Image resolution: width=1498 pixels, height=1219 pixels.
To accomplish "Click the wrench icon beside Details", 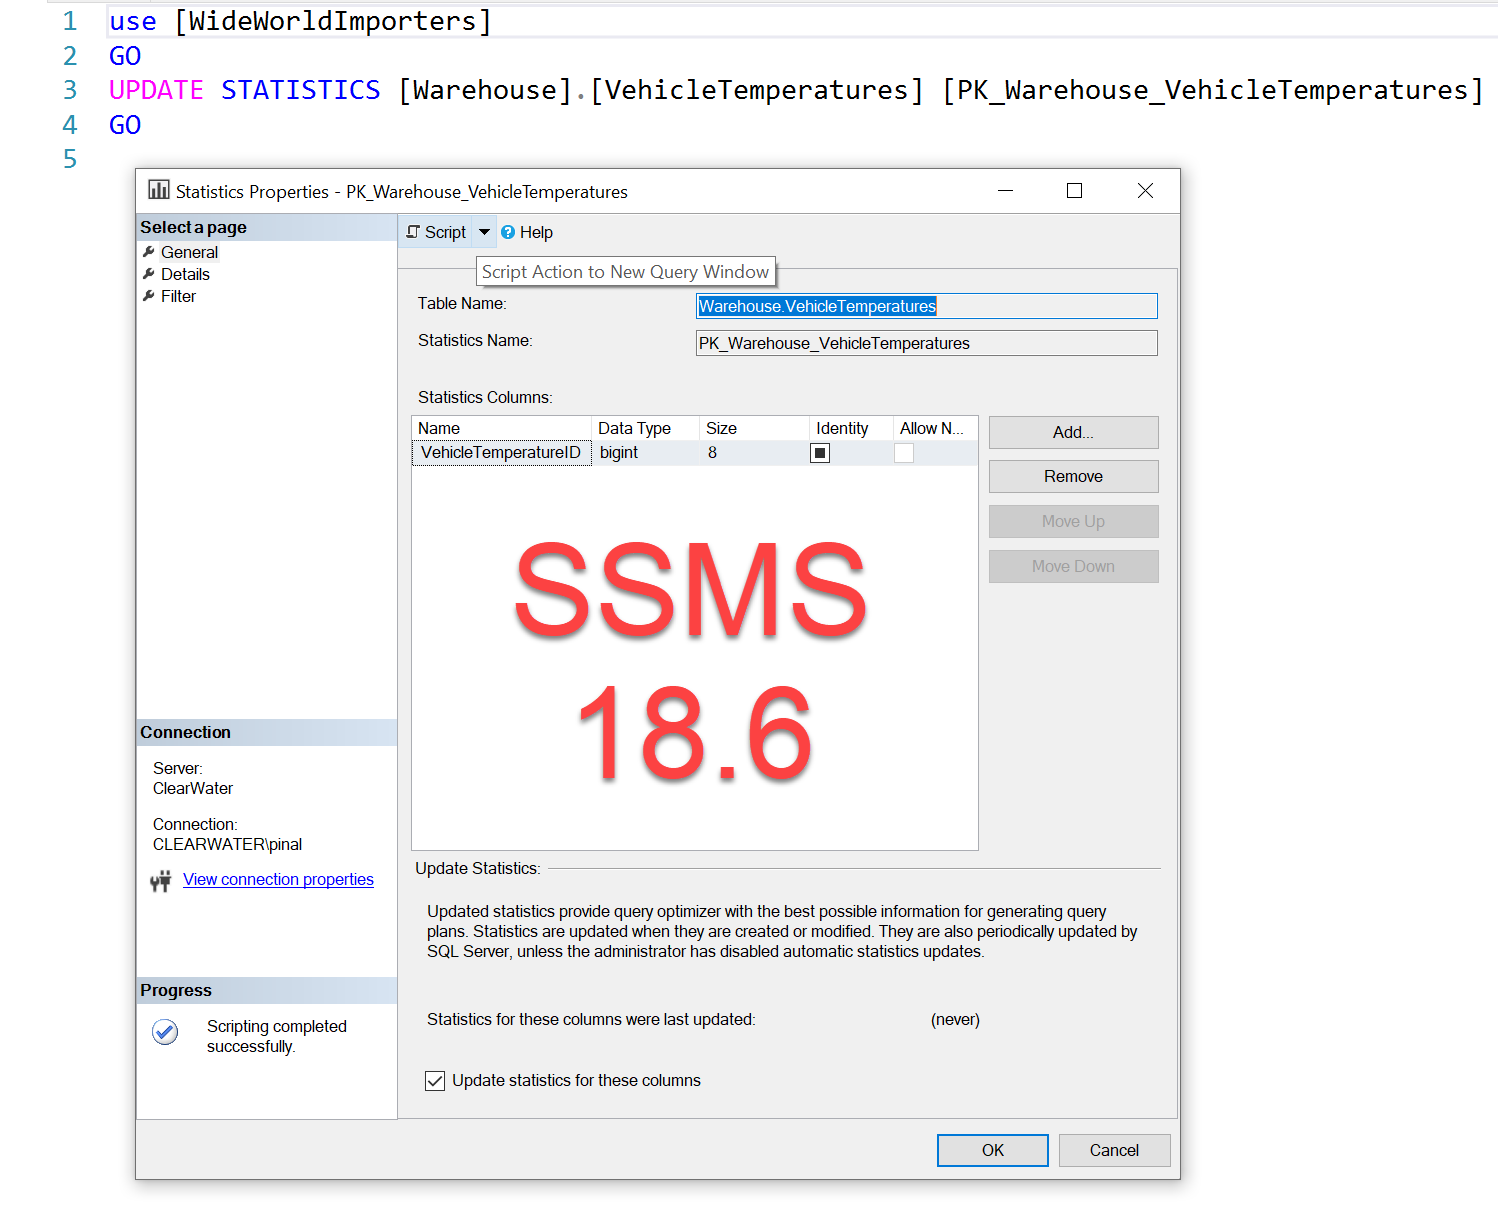I will tap(149, 274).
